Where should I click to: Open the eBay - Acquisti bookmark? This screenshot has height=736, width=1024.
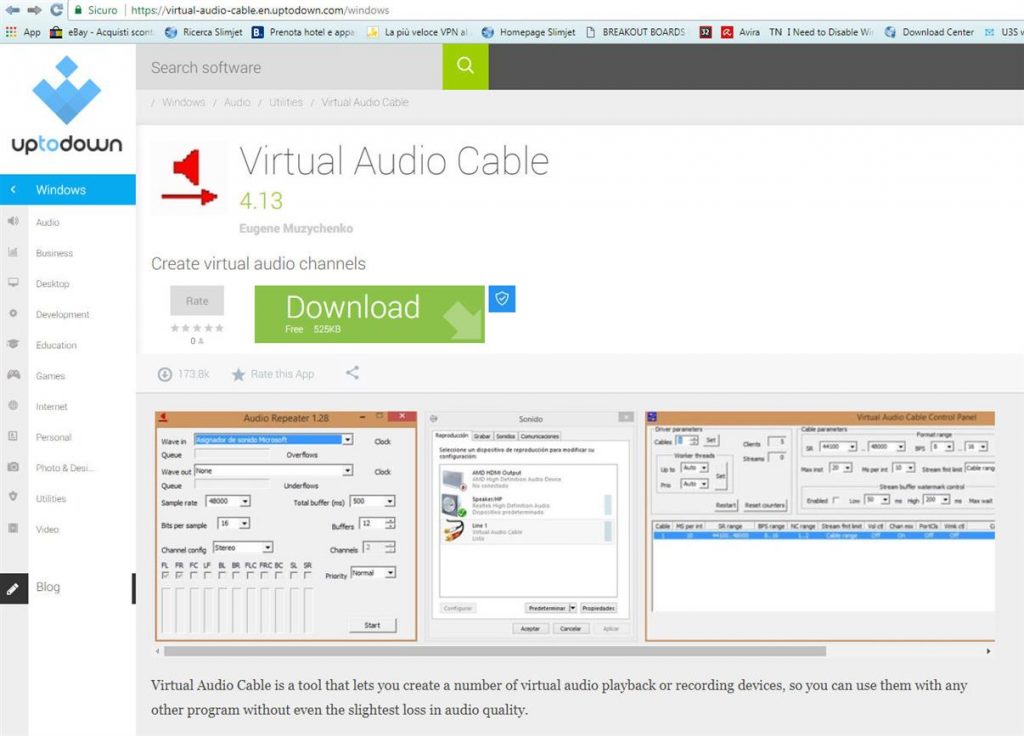[101, 31]
